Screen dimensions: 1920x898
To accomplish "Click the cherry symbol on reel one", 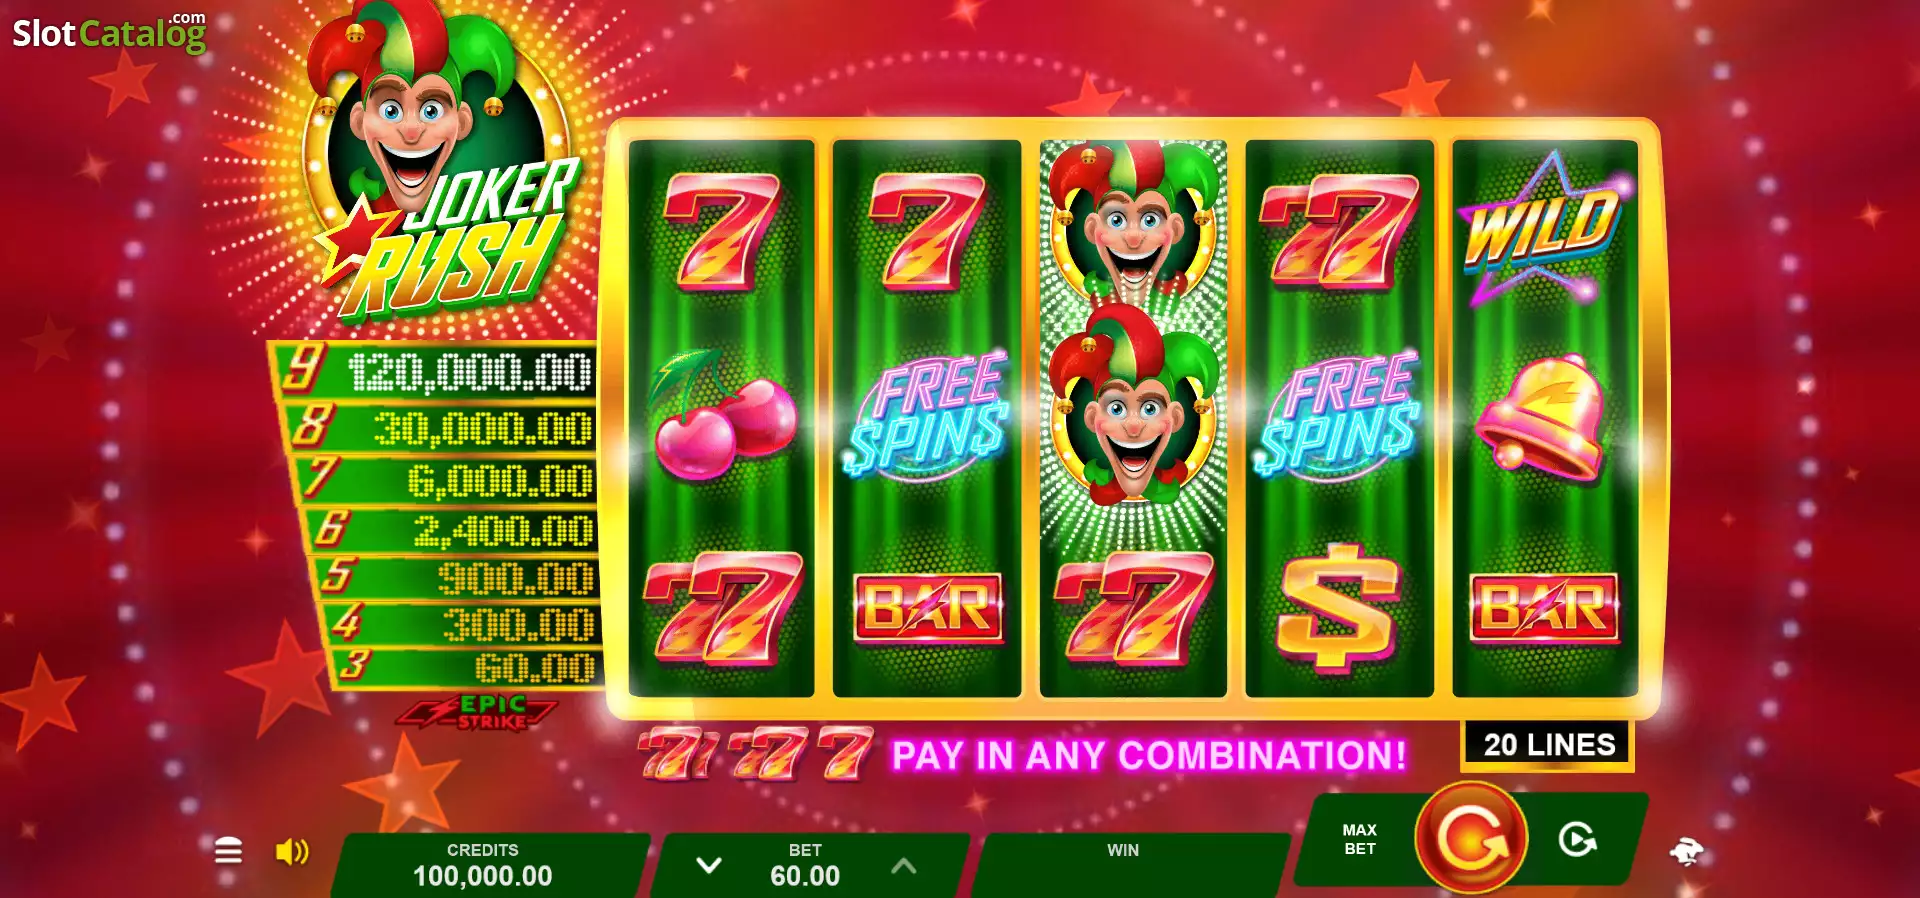I will 723,414.
